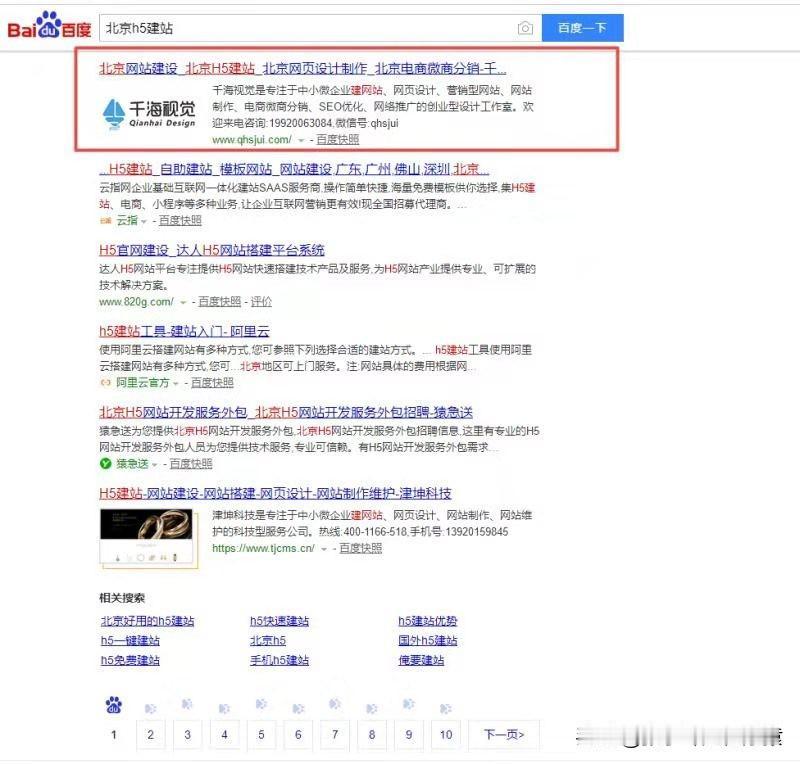
Task: Click the 相关搜索 heading text
Action: (122, 598)
